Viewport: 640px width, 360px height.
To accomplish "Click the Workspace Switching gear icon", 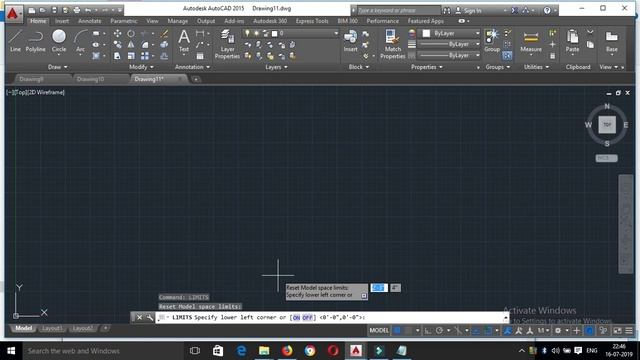I will 558,330.
